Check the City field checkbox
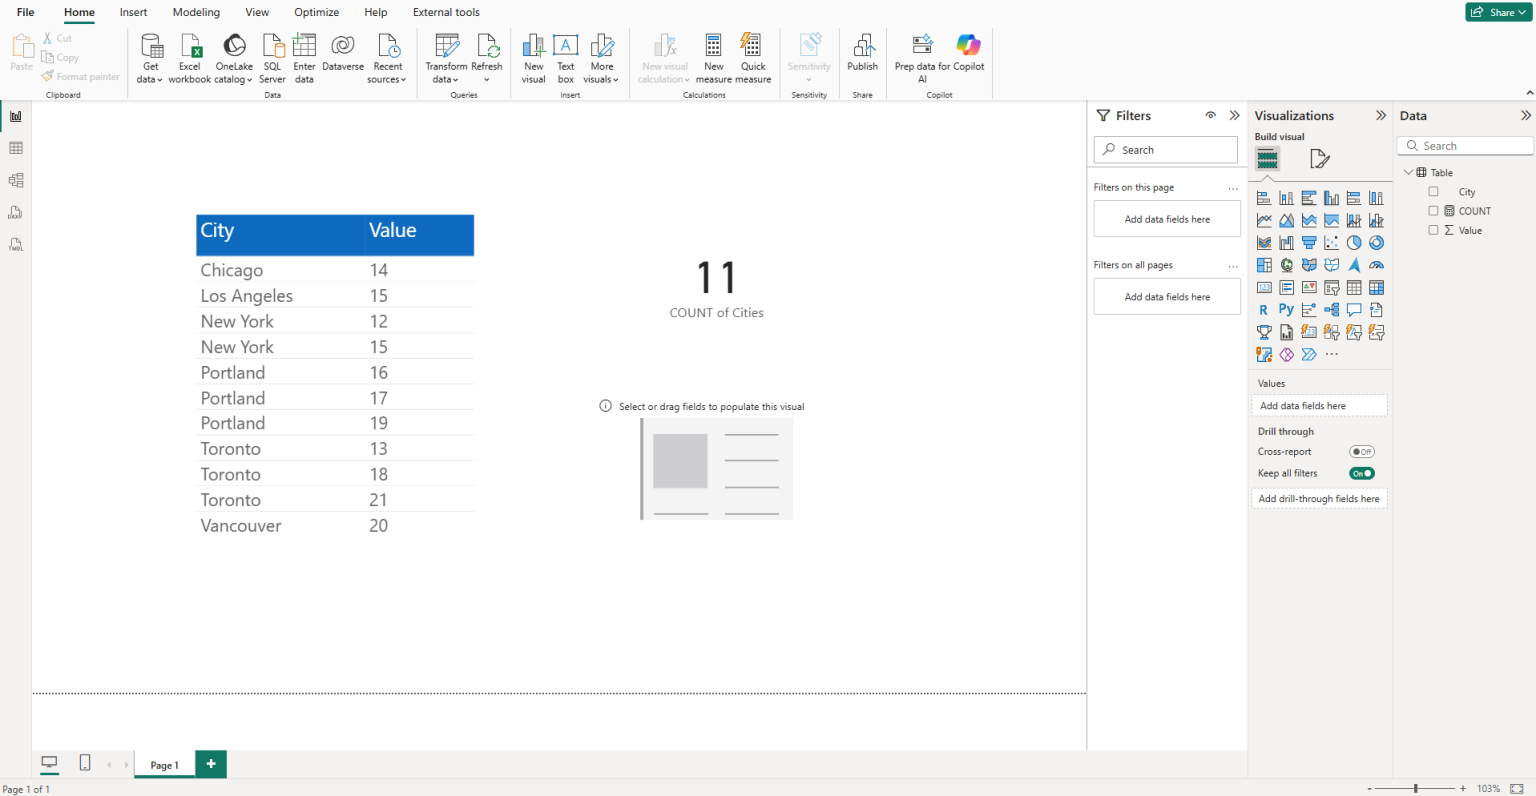Viewport: 1536px width, 796px height. (x=1433, y=192)
